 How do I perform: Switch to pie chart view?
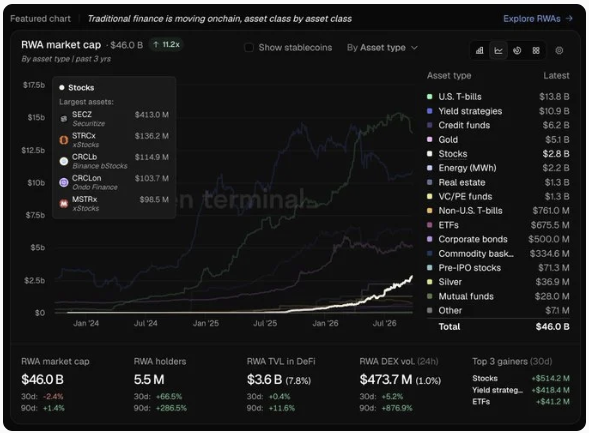pos(517,50)
